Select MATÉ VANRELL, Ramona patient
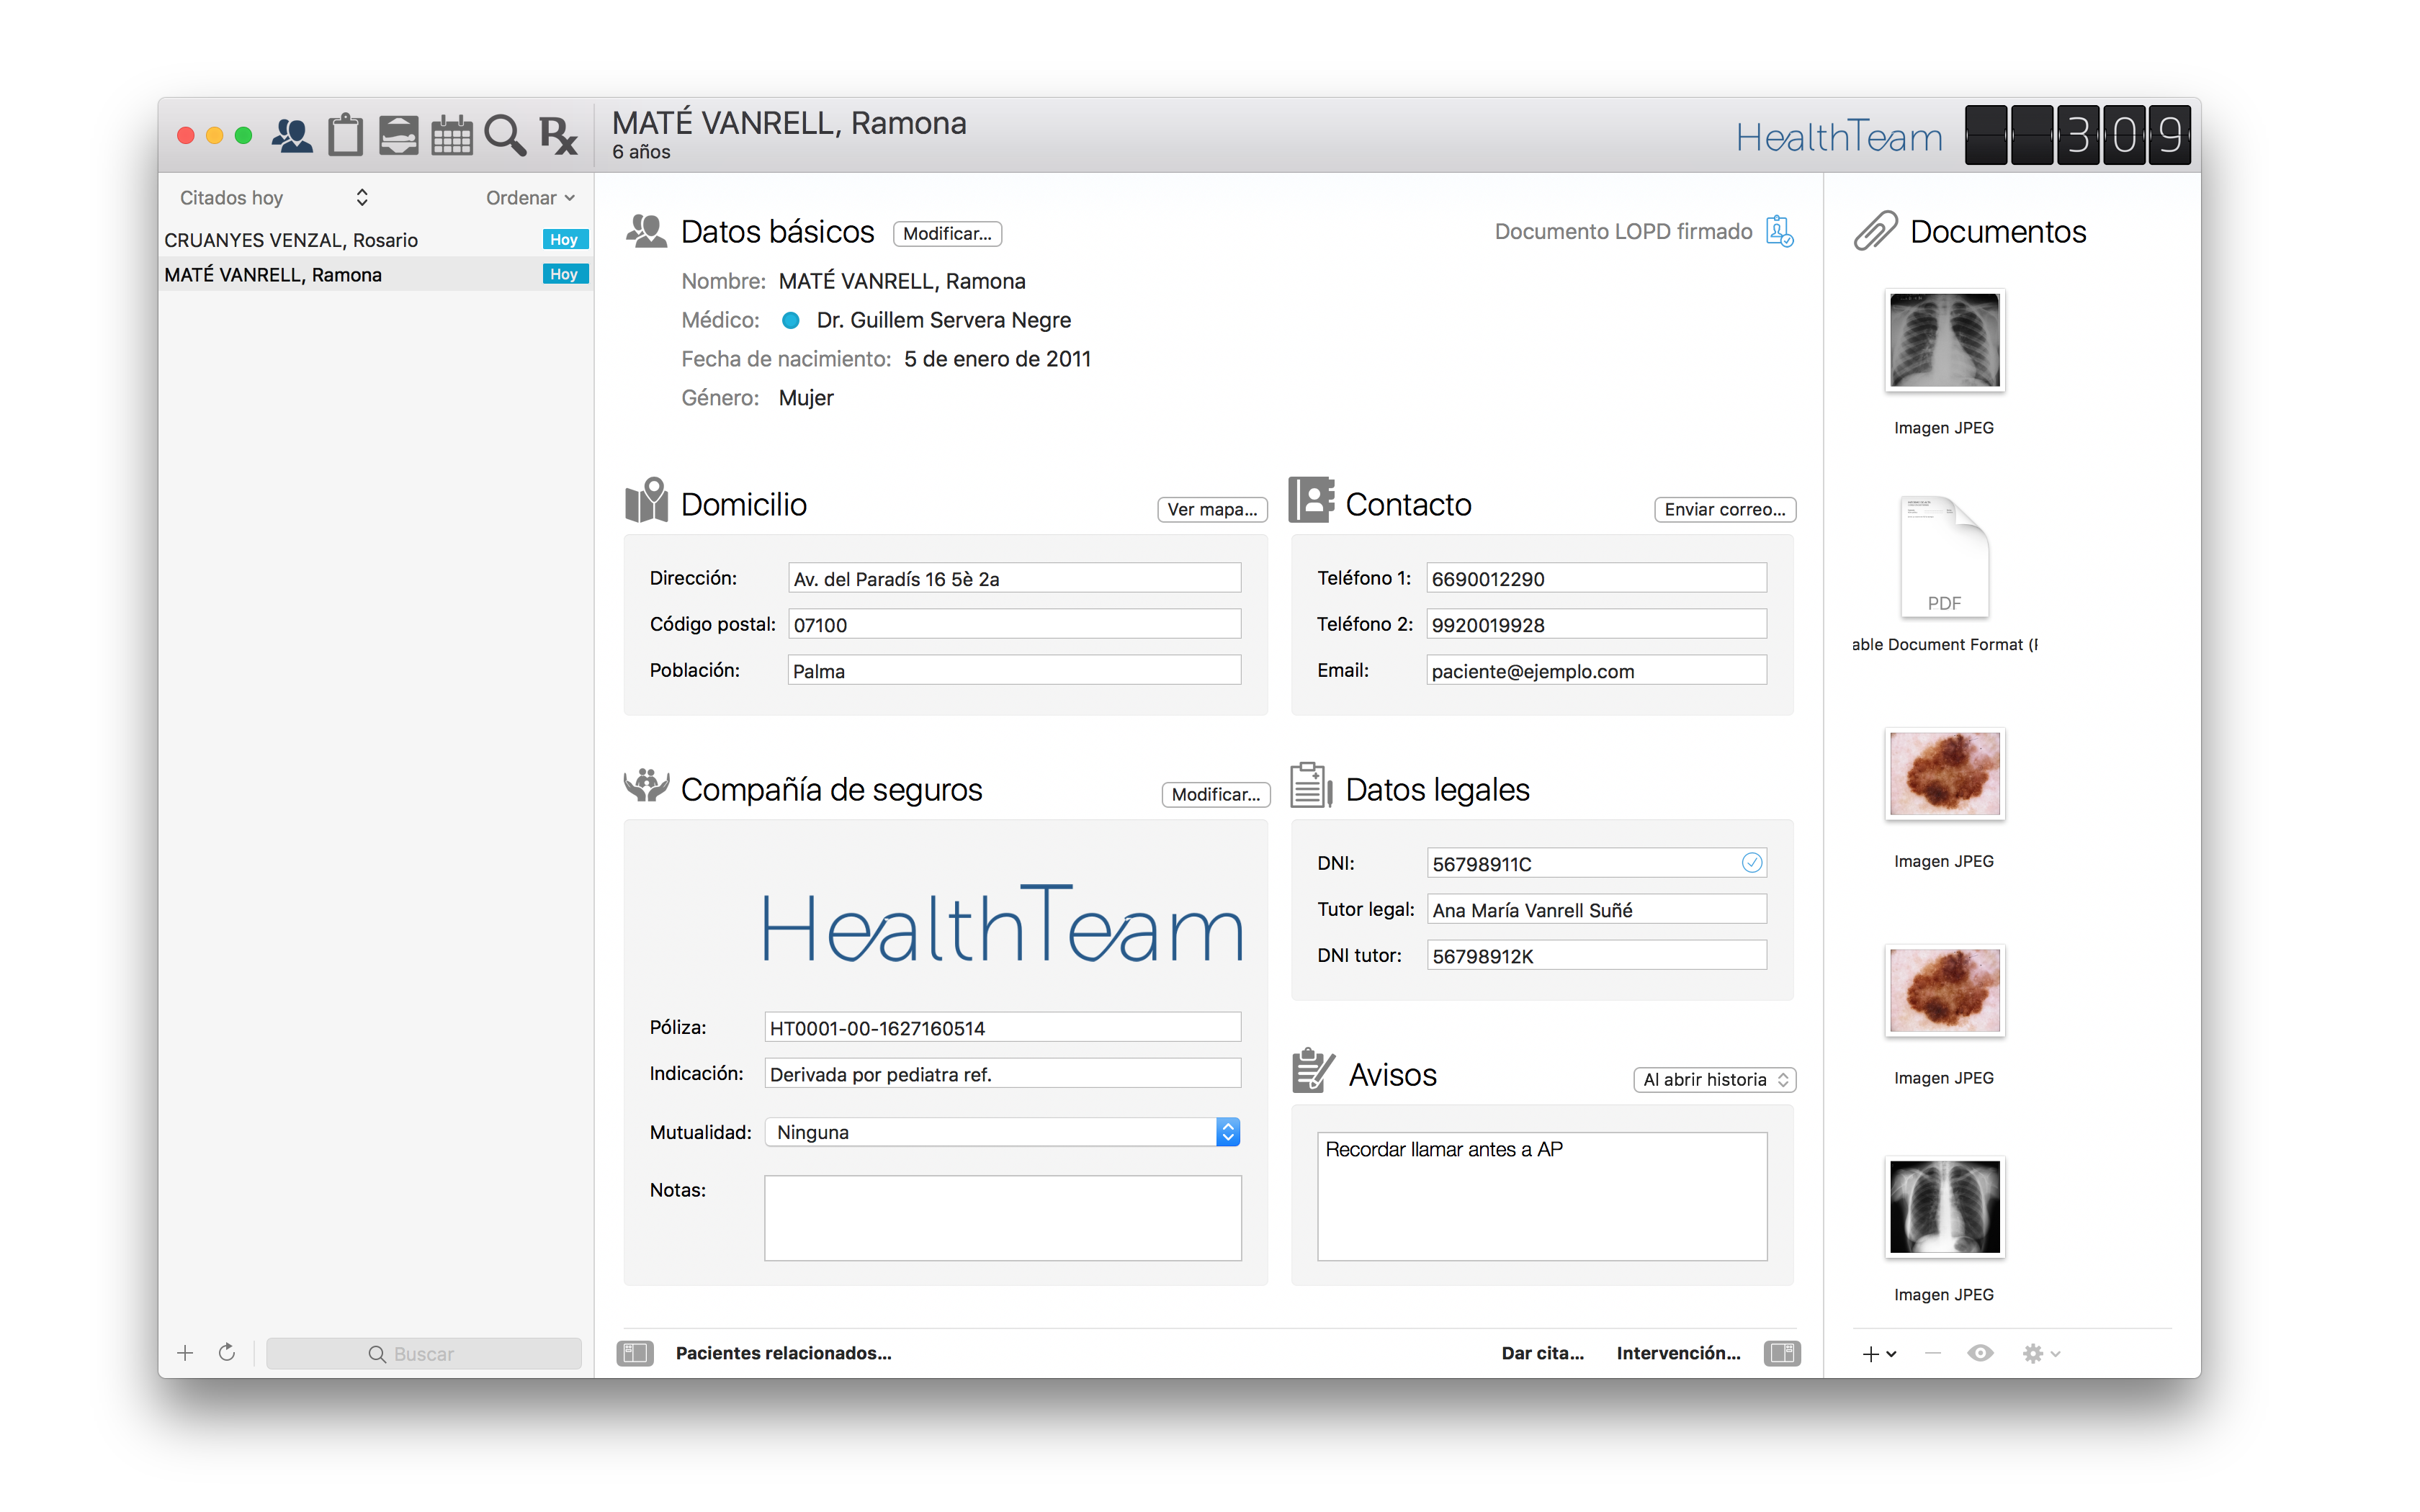 point(376,274)
